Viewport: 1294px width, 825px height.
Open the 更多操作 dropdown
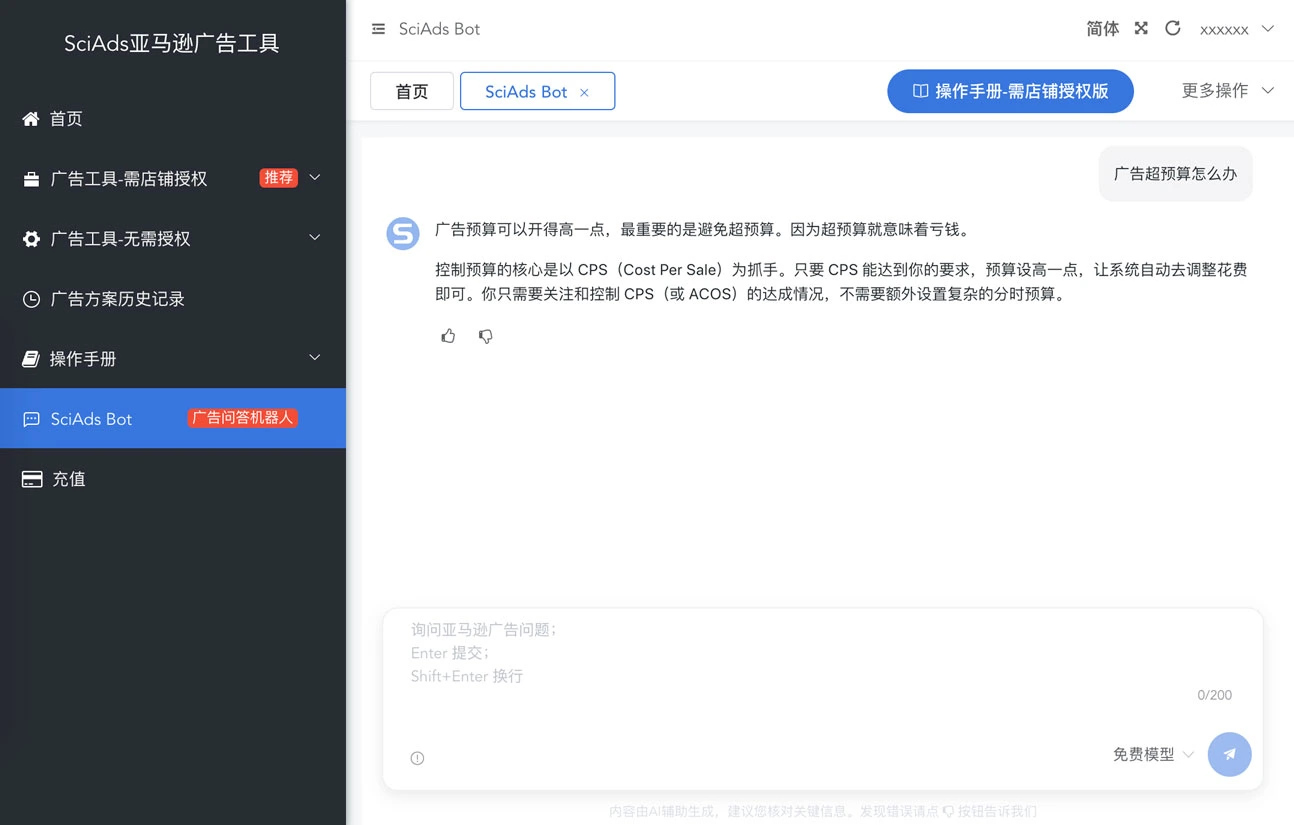pyautogui.click(x=1227, y=91)
